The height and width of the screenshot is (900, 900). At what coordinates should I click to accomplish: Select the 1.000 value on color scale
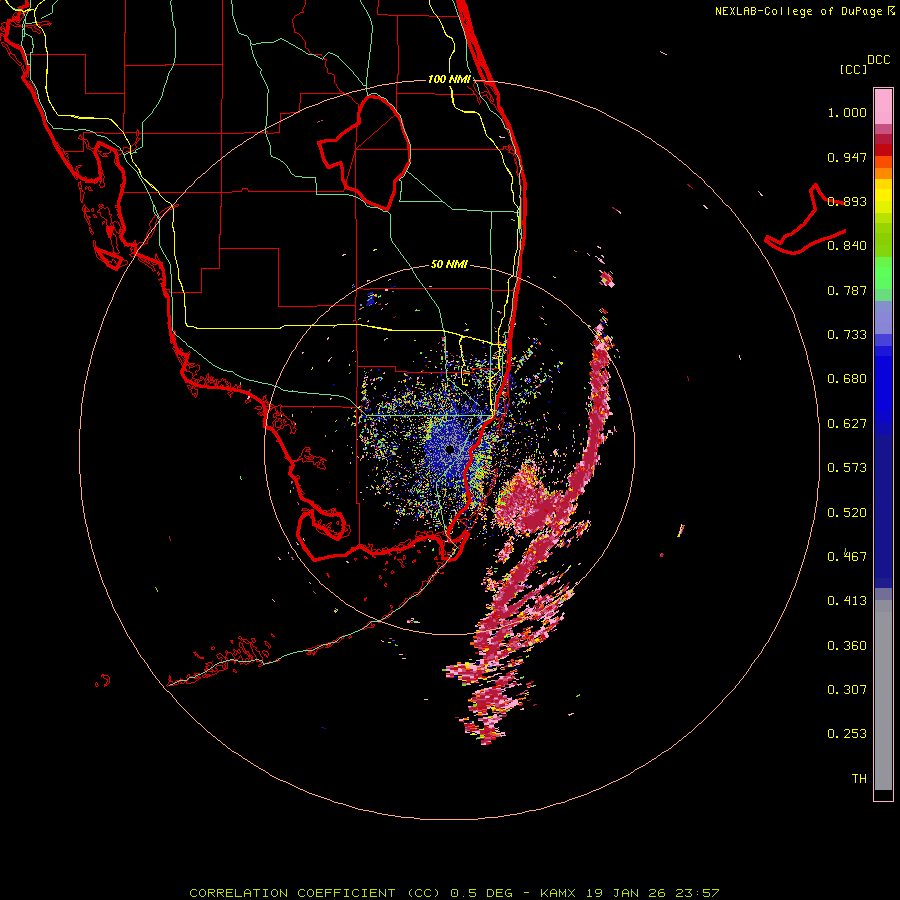pyautogui.click(x=847, y=112)
